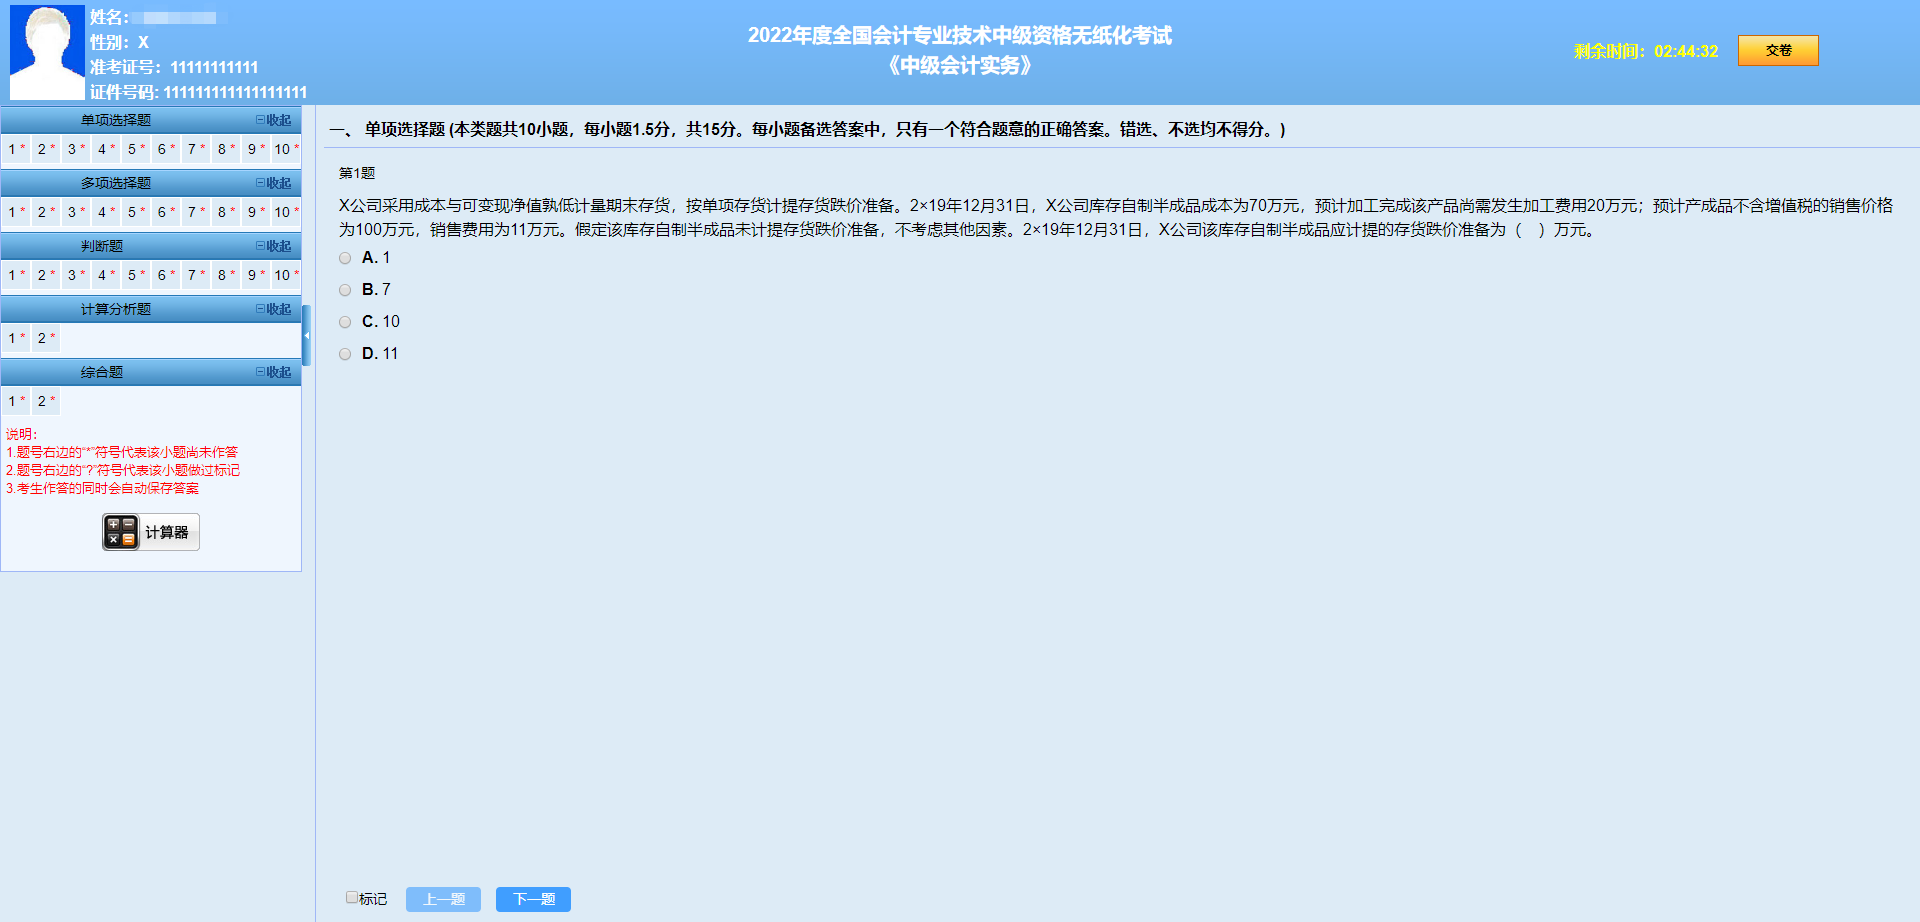The height and width of the screenshot is (922, 1920).
Task: Check the 标记 mark checkbox
Action: click(352, 898)
